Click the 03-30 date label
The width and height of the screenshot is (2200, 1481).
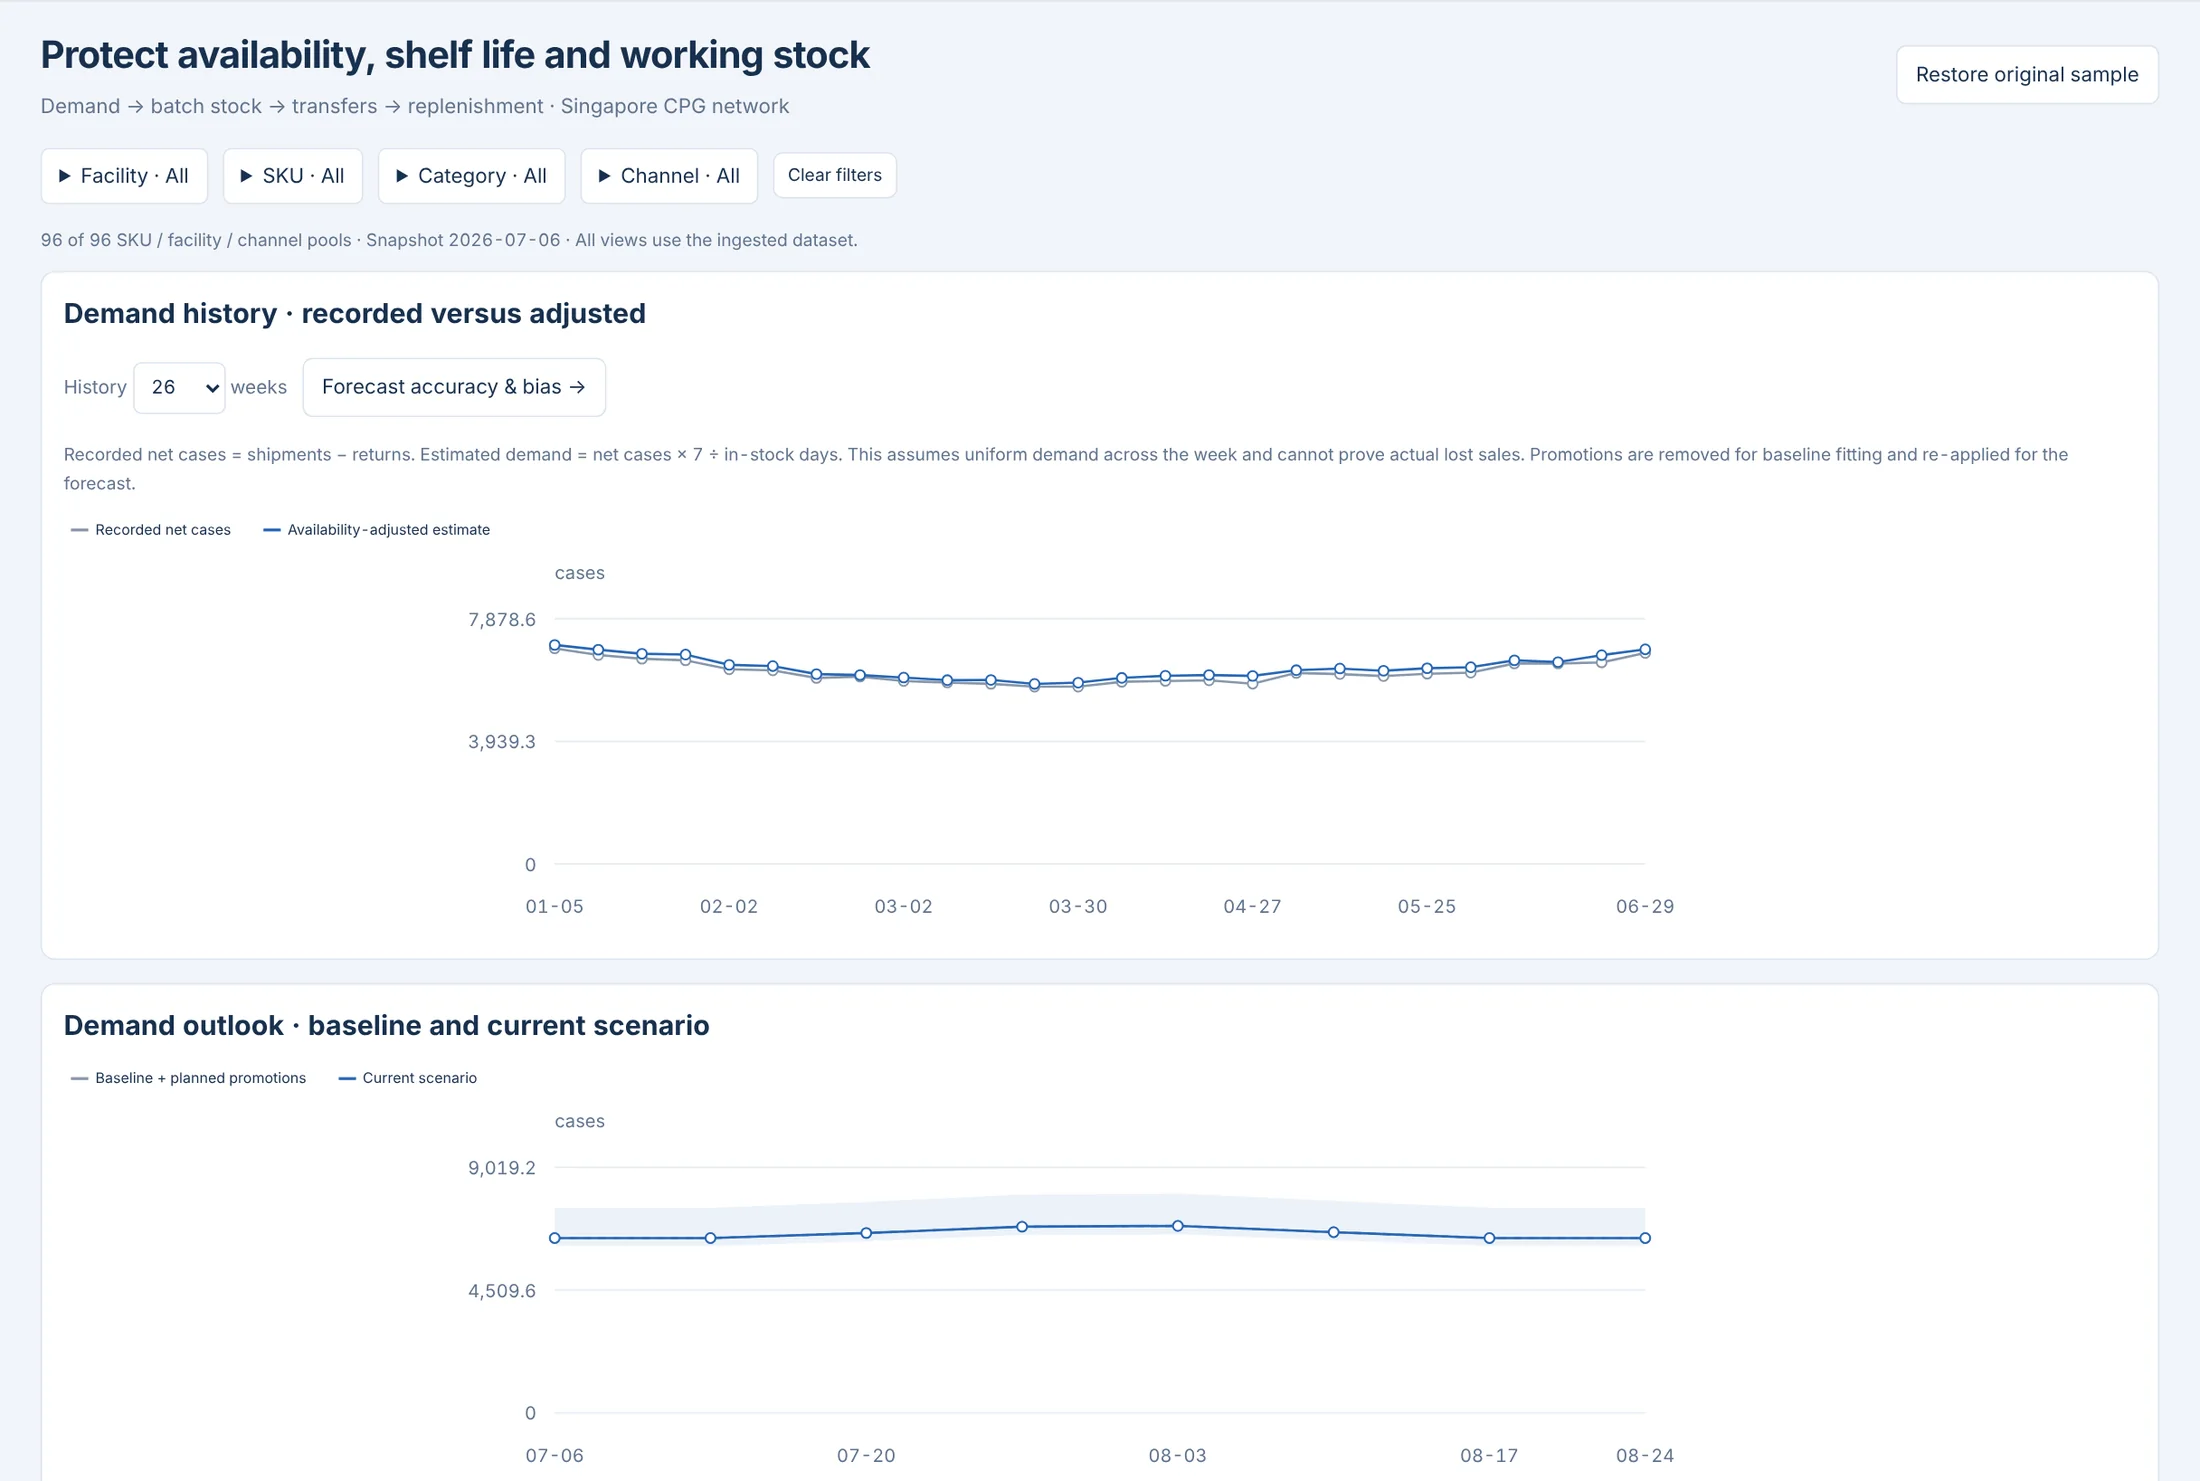[x=1078, y=907]
